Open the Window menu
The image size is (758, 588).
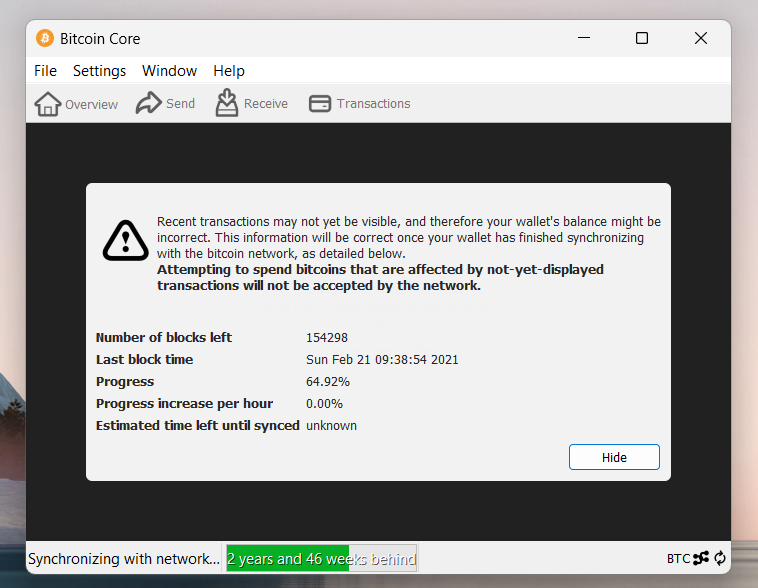pos(169,71)
